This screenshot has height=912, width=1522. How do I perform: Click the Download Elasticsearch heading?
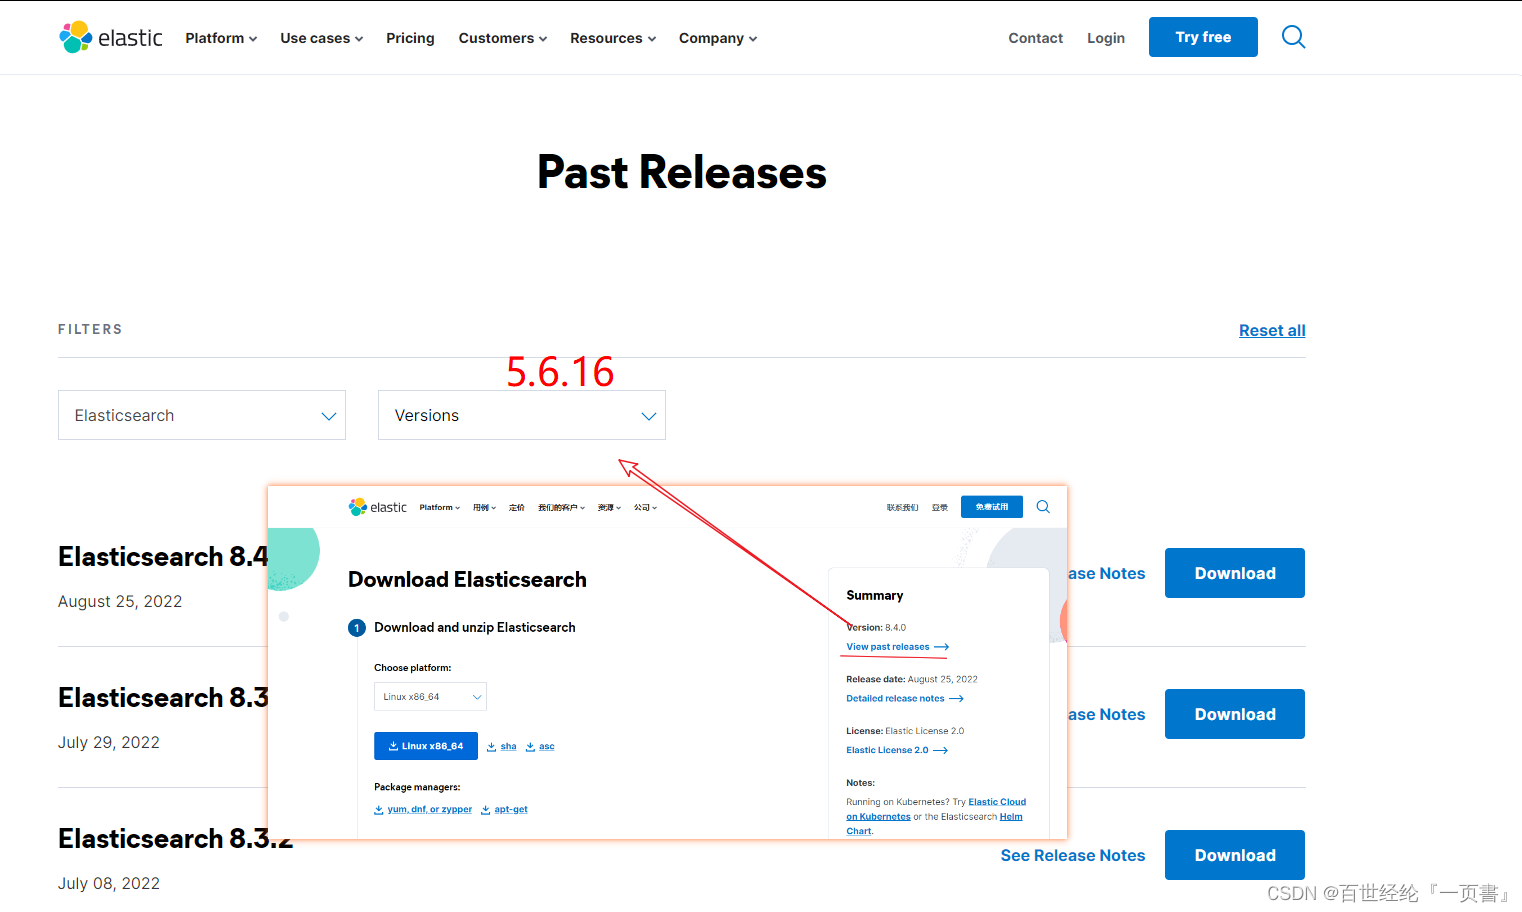coord(467,580)
